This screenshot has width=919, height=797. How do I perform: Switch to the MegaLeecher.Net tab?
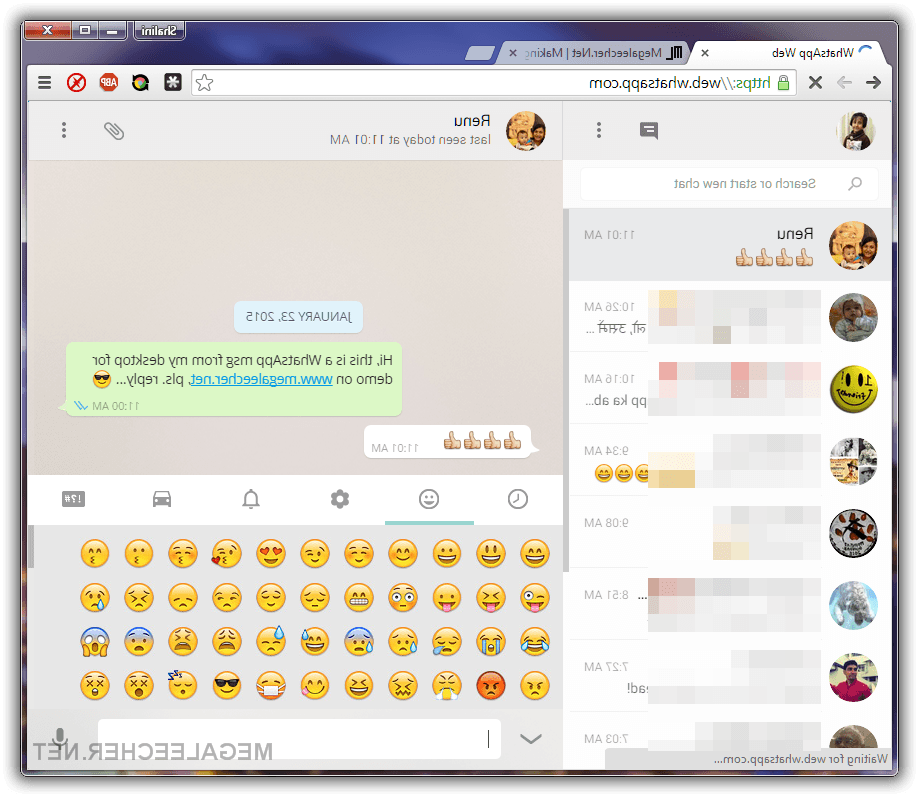click(x=595, y=53)
